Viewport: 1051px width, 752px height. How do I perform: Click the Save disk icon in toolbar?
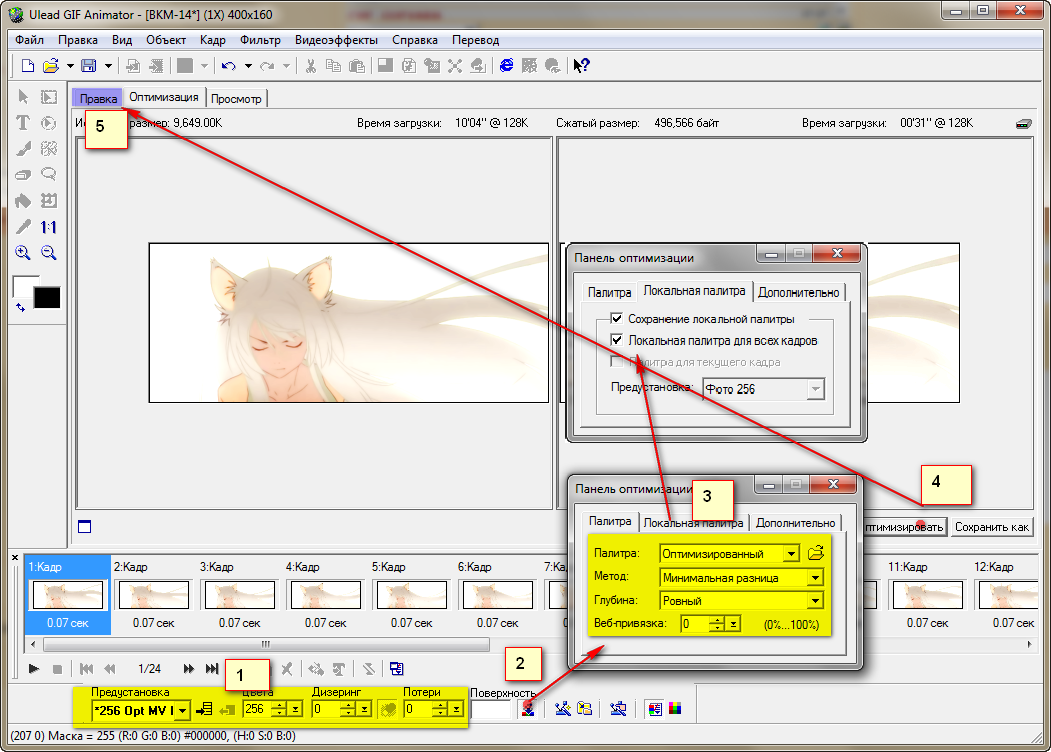tap(89, 66)
